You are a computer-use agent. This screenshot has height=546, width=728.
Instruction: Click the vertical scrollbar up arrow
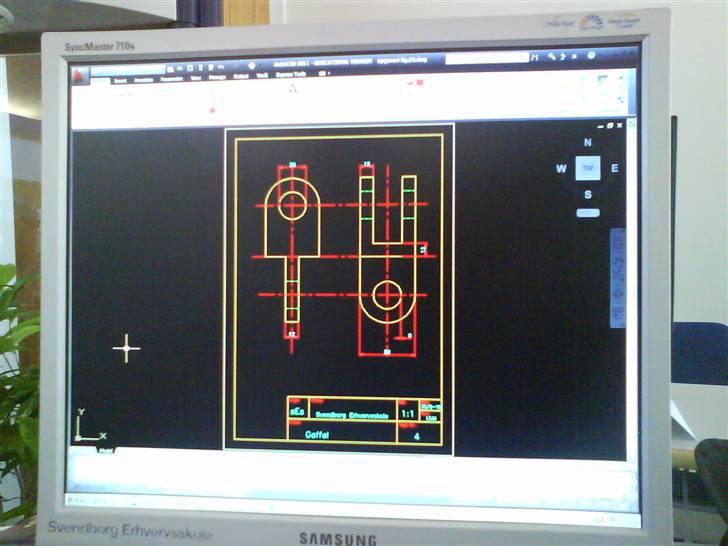630,123
